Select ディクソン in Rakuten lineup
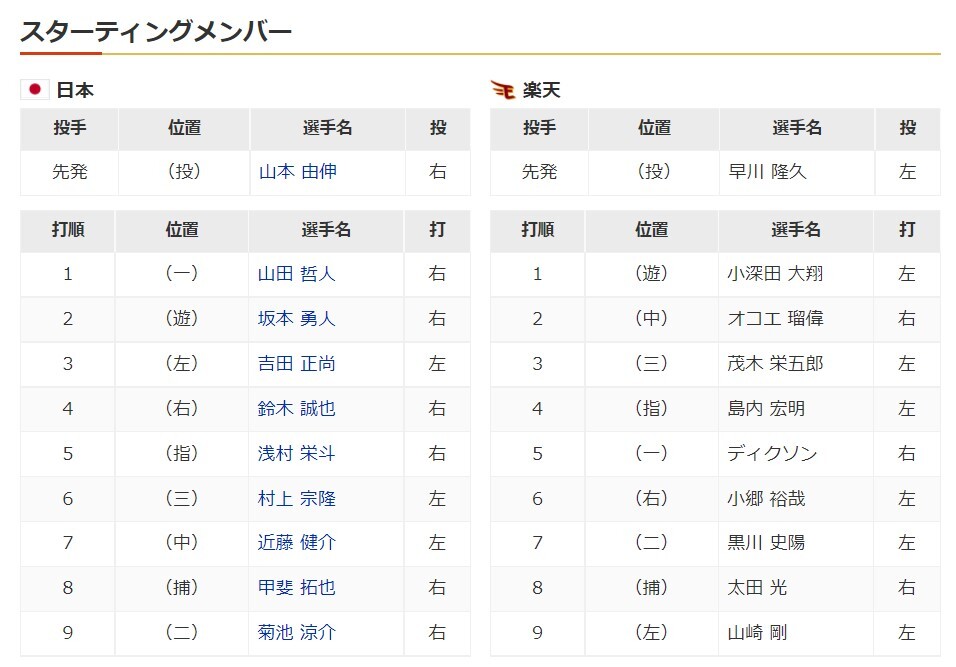 pyautogui.click(x=772, y=454)
